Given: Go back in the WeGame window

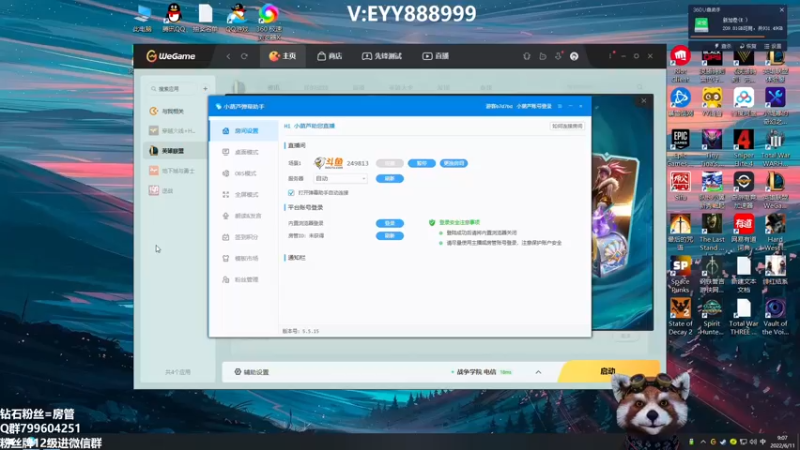Looking at the screenshot, I should (229, 56).
